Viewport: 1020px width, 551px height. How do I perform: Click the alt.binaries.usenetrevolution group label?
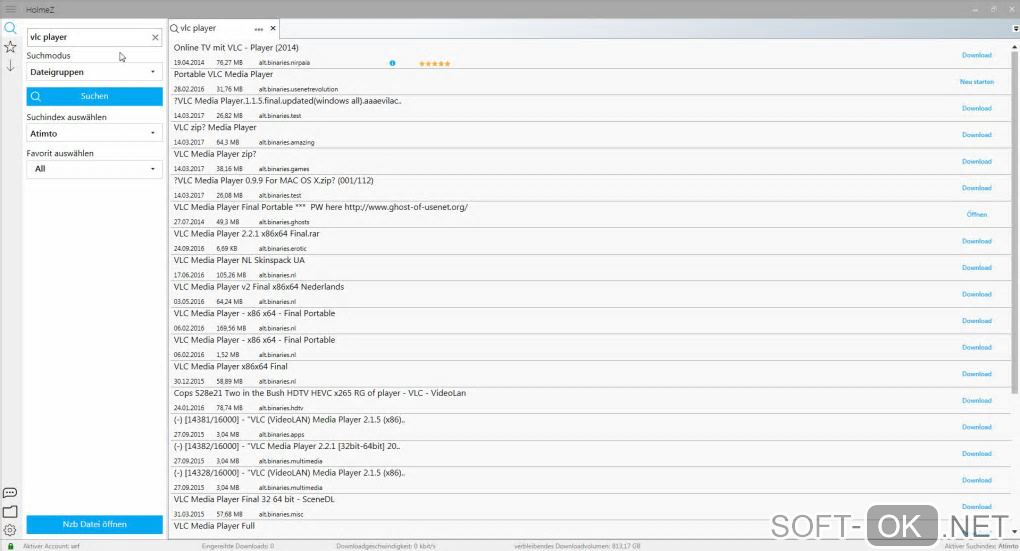pos(298,90)
